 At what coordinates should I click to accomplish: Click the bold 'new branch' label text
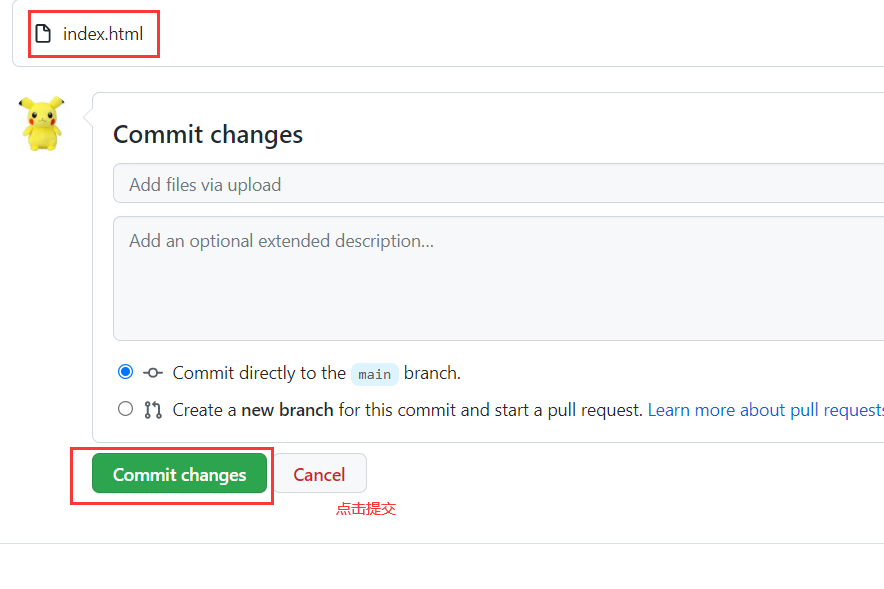pos(287,410)
